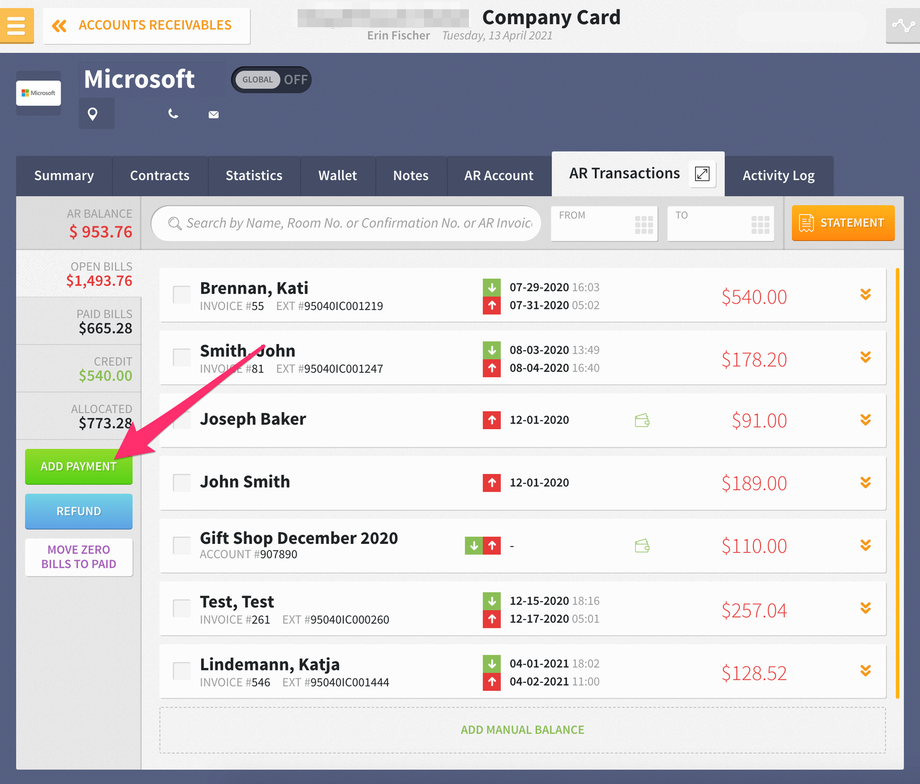Screen dimensions: 920x784
Task: Select the Lindemann, Katja checkbox
Action: pos(182,671)
